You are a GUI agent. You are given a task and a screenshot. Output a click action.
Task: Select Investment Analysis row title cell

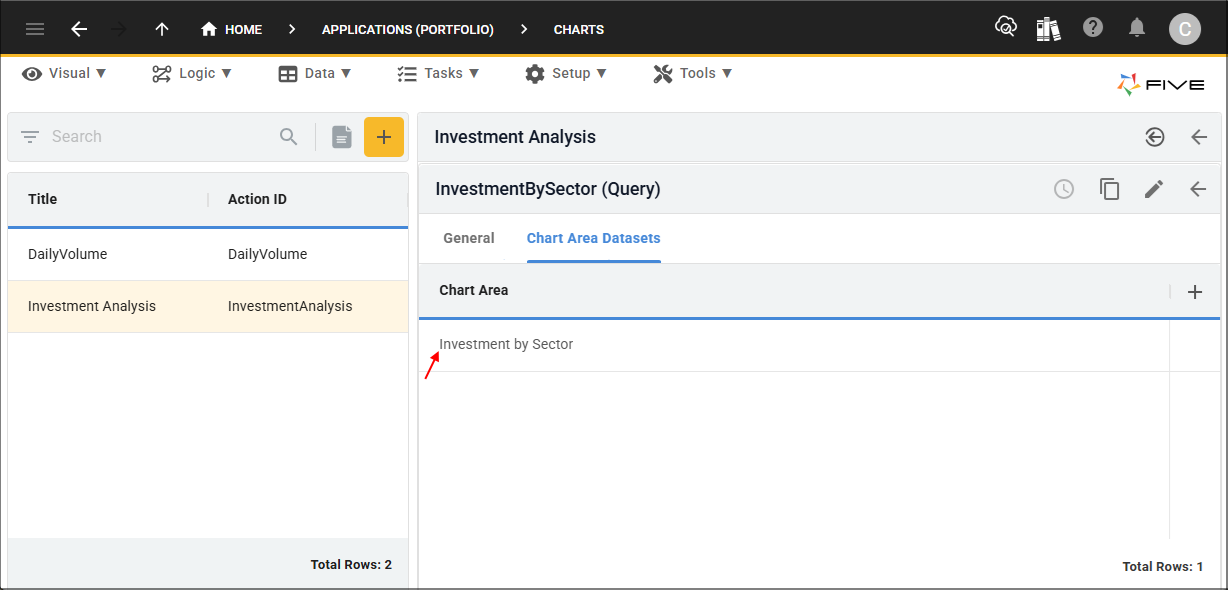92,306
